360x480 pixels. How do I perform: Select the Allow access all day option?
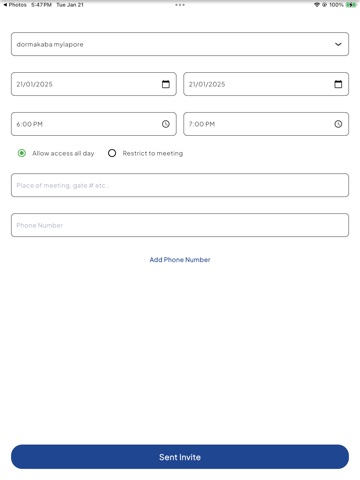22,153
